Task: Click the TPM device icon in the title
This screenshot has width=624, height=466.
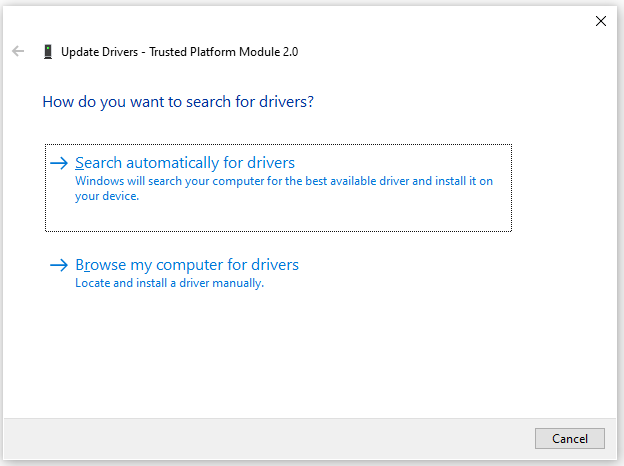Action: pos(48,52)
